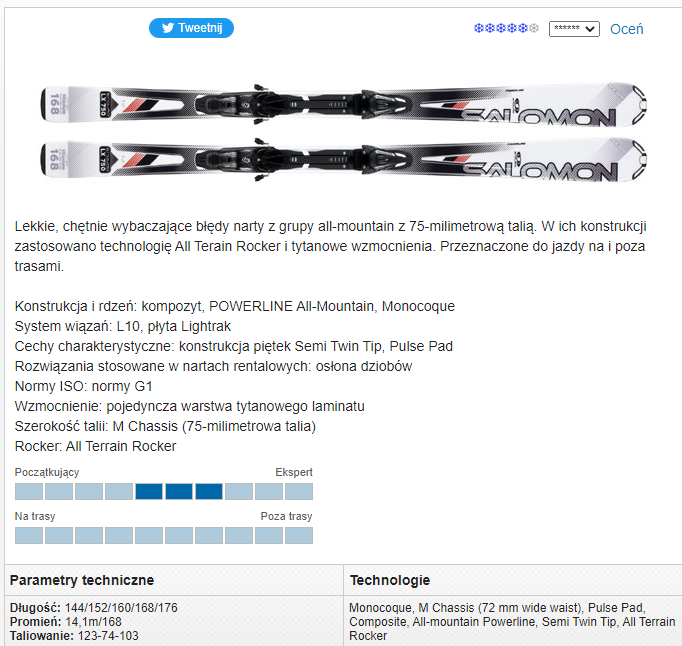
Task: Click the fourth blue snowflake rating icon
Action: [x=512, y=28]
